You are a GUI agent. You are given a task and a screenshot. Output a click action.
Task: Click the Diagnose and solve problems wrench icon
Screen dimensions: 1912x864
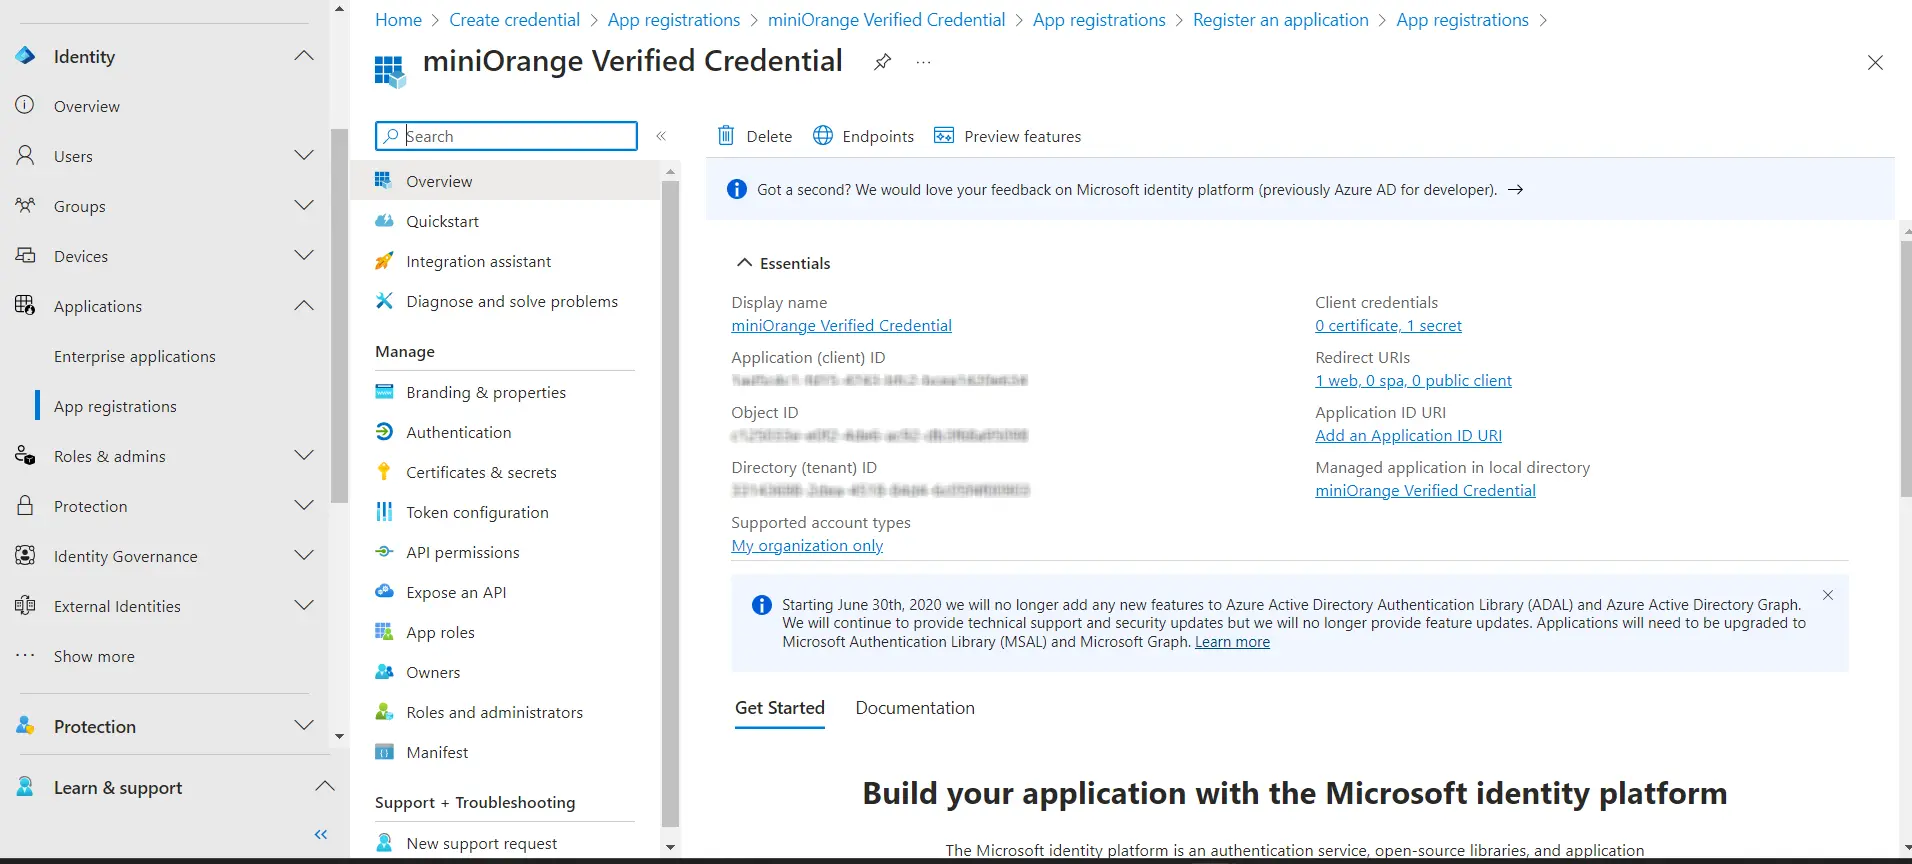click(x=383, y=301)
